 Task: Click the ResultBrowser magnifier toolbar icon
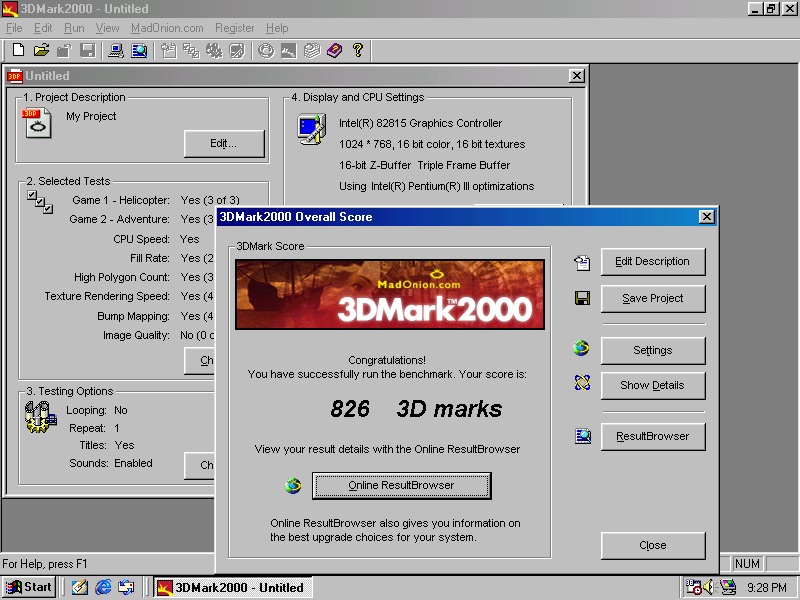click(139, 50)
